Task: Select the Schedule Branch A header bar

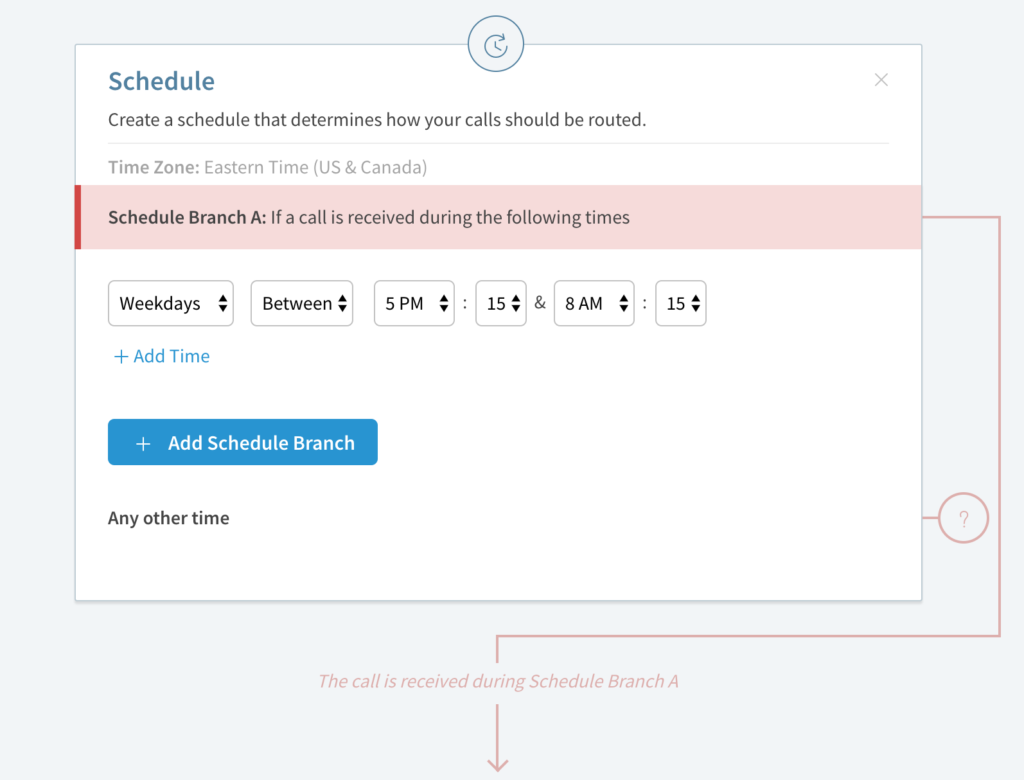Action: click(498, 217)
